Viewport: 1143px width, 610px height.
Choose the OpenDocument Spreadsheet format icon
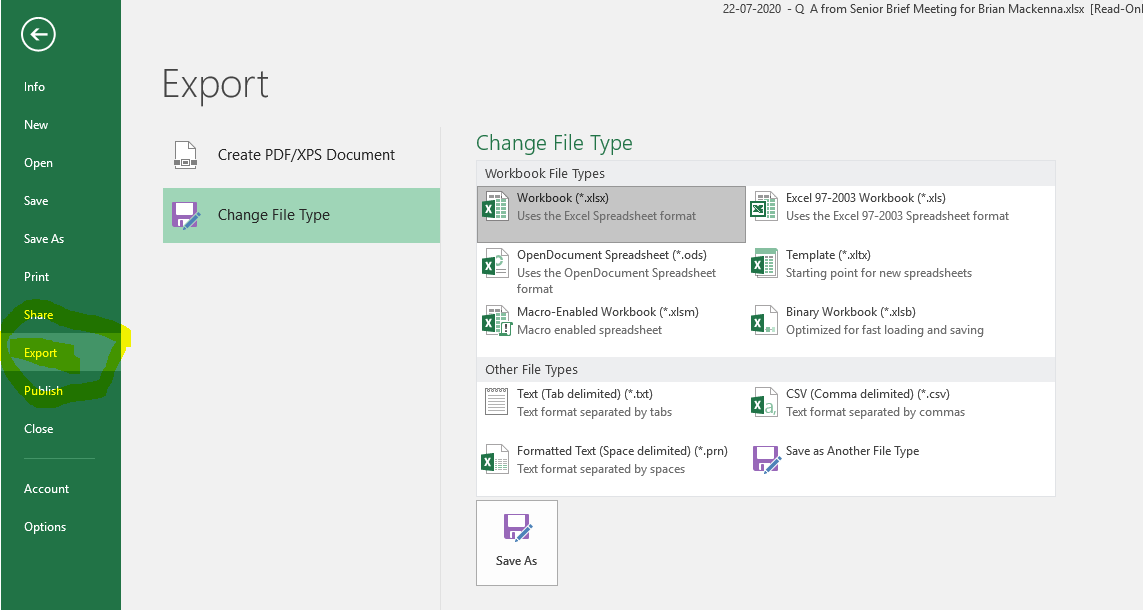[495, 263]
